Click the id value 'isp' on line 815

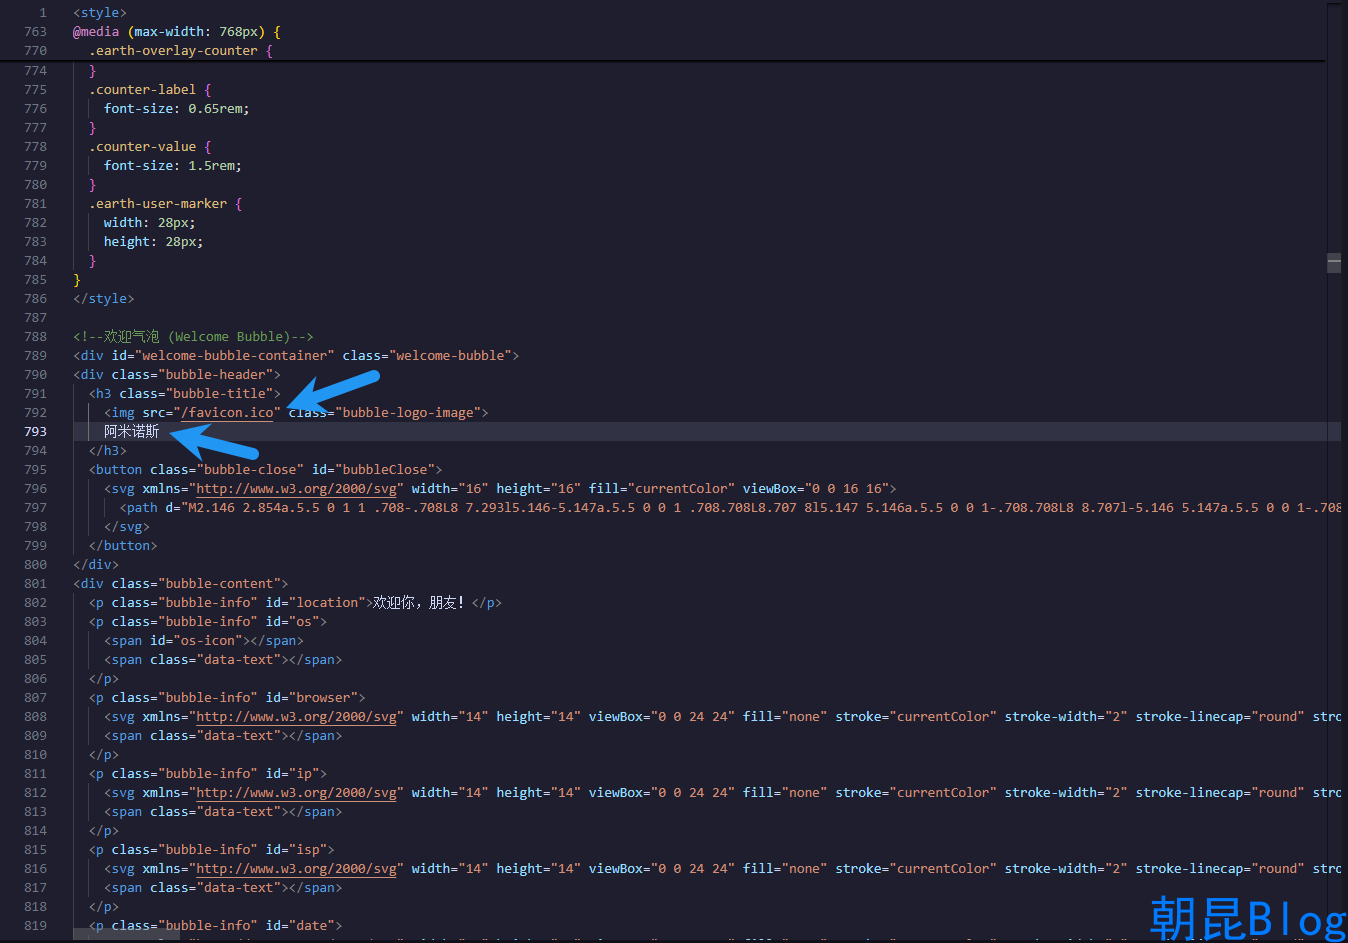(x=308, y=849)
